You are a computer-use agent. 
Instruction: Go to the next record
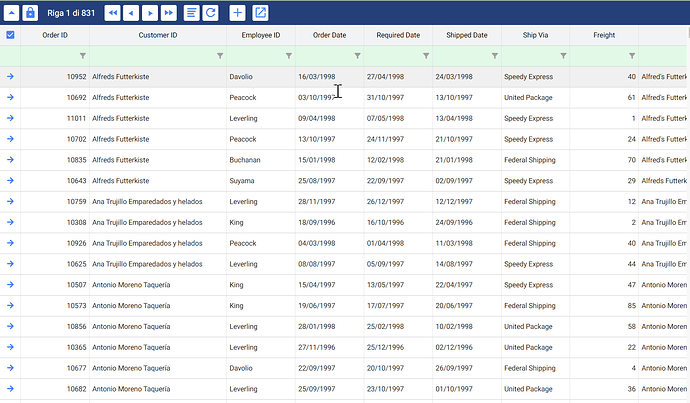[x=149, y=13]
